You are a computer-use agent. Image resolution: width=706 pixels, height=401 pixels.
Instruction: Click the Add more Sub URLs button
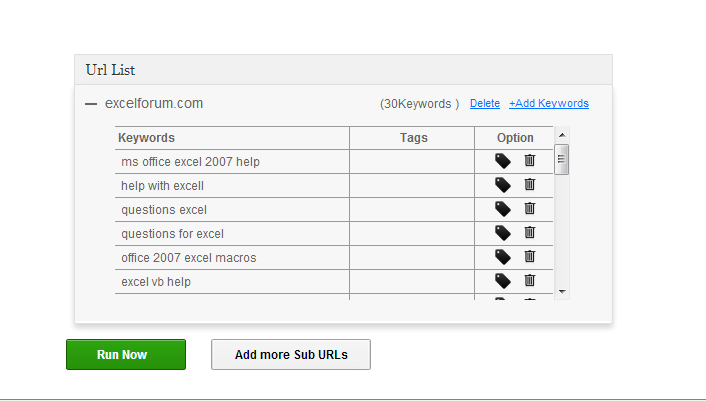pyautogui.click(x=291, y=355)
